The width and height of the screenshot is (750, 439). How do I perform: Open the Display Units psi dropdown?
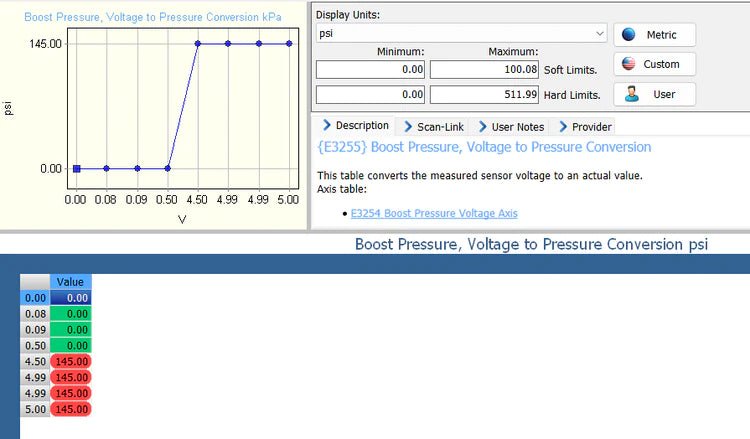[x=600, y=33]
